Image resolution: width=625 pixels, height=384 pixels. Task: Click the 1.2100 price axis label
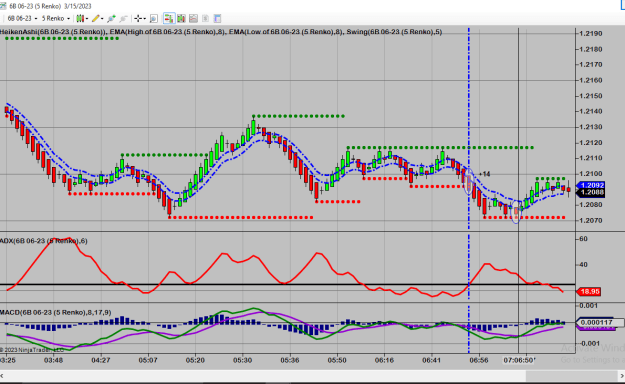tap(591, 174)
